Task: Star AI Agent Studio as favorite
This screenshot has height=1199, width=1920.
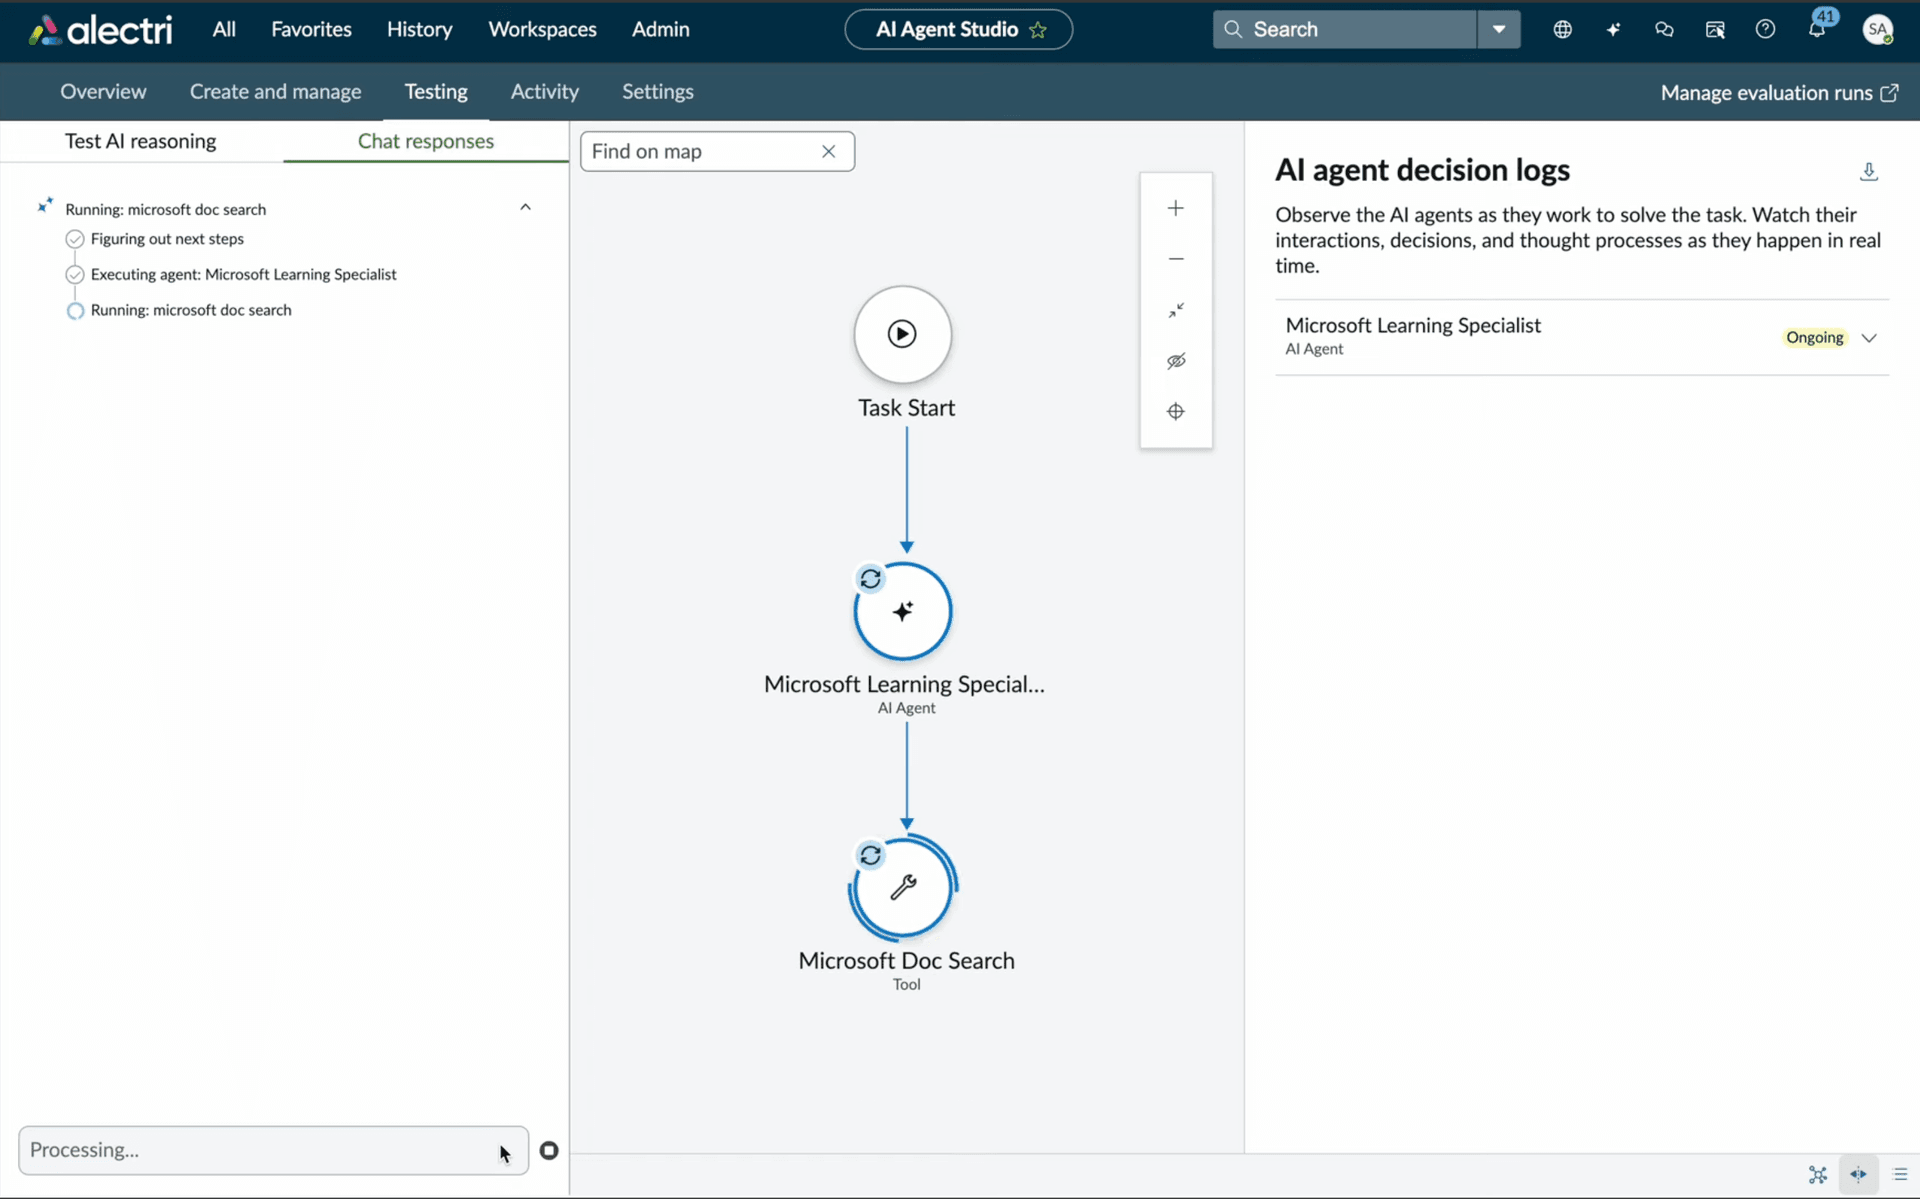Action: 1038,30
